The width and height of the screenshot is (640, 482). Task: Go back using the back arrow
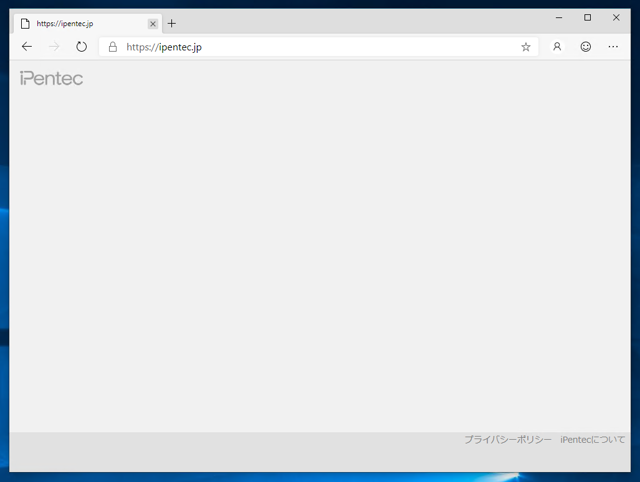coord(27,47)
